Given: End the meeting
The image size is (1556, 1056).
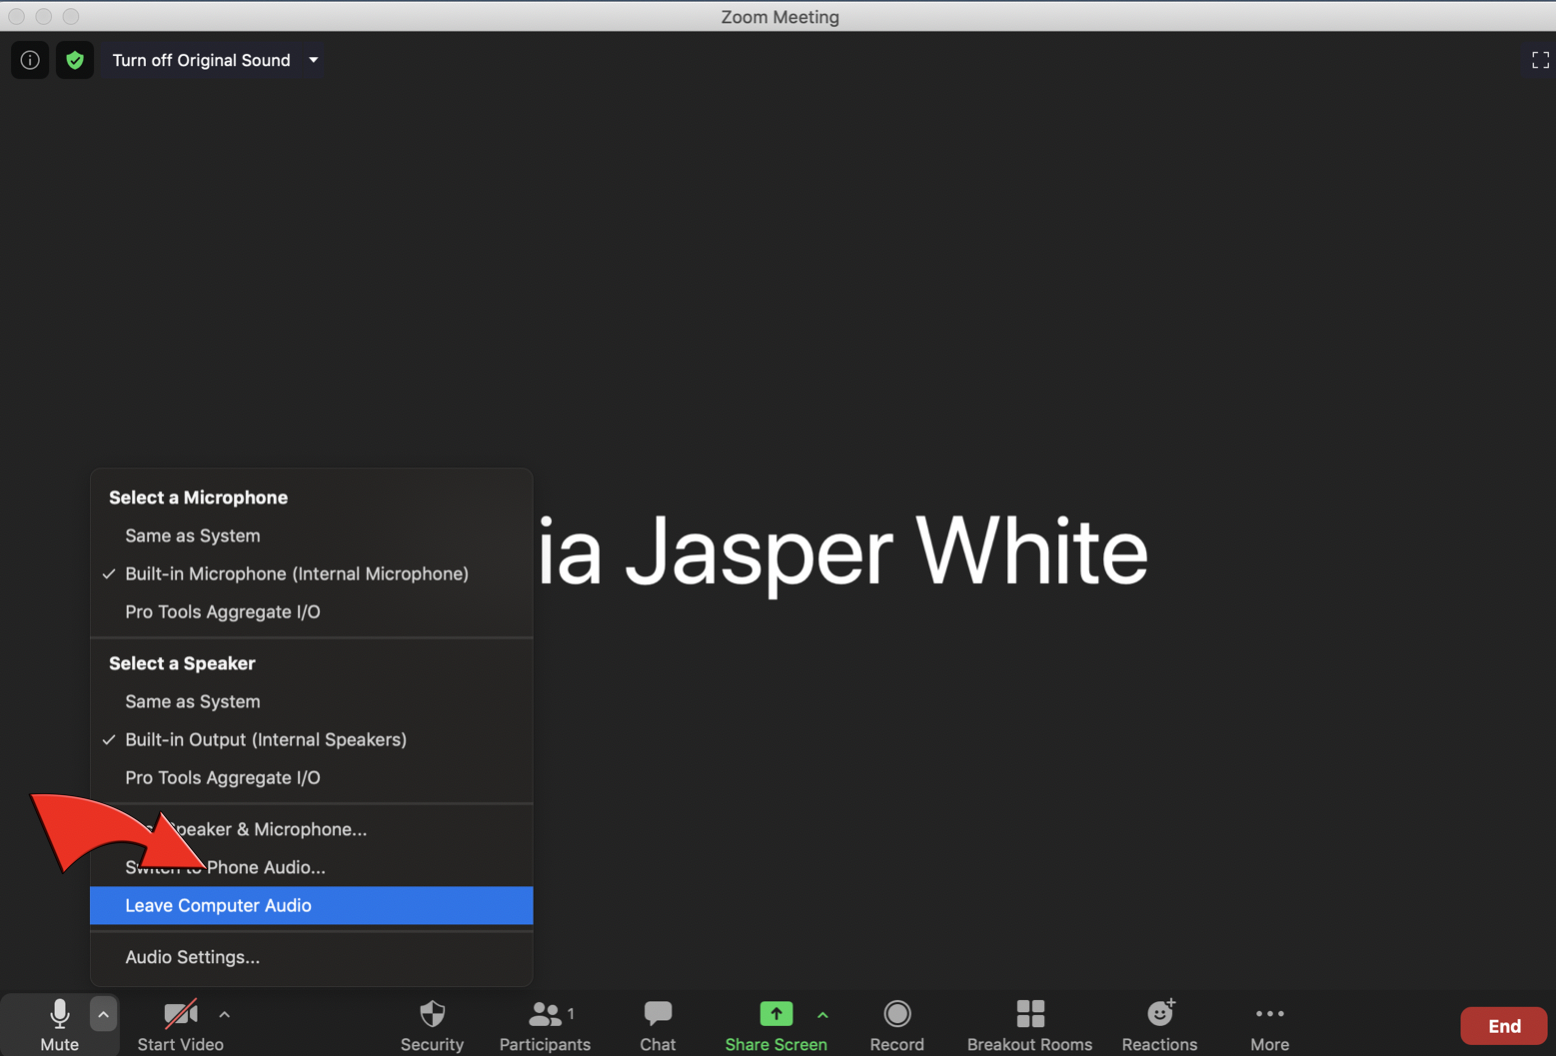Looking at the screenshot, I should 1504,1026.
